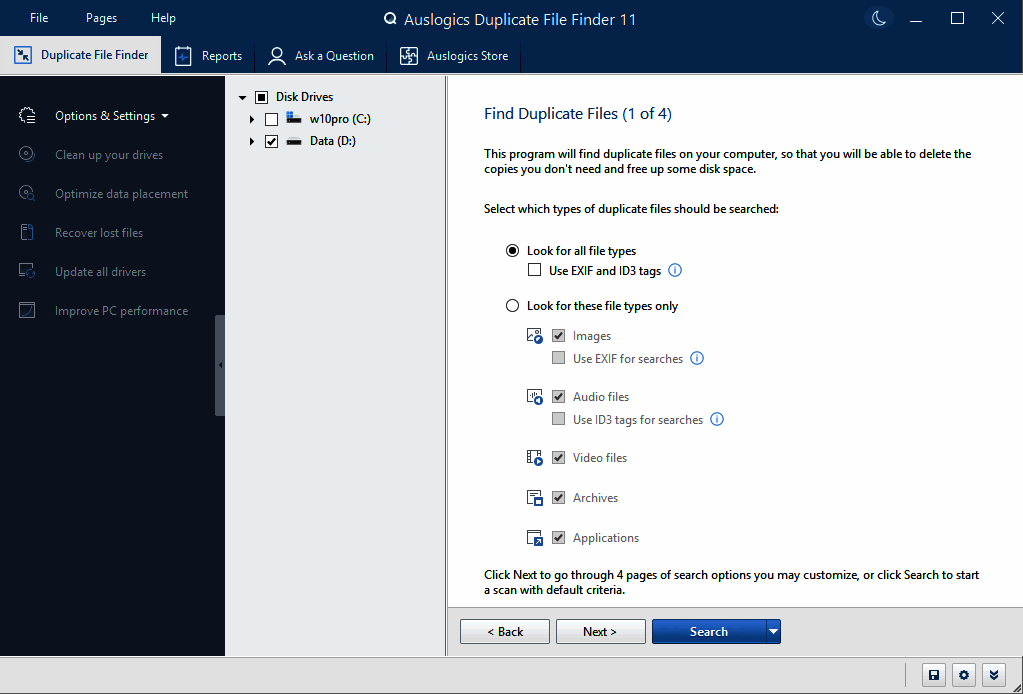
Task: Click the Next > button
Action: point(600,632)
